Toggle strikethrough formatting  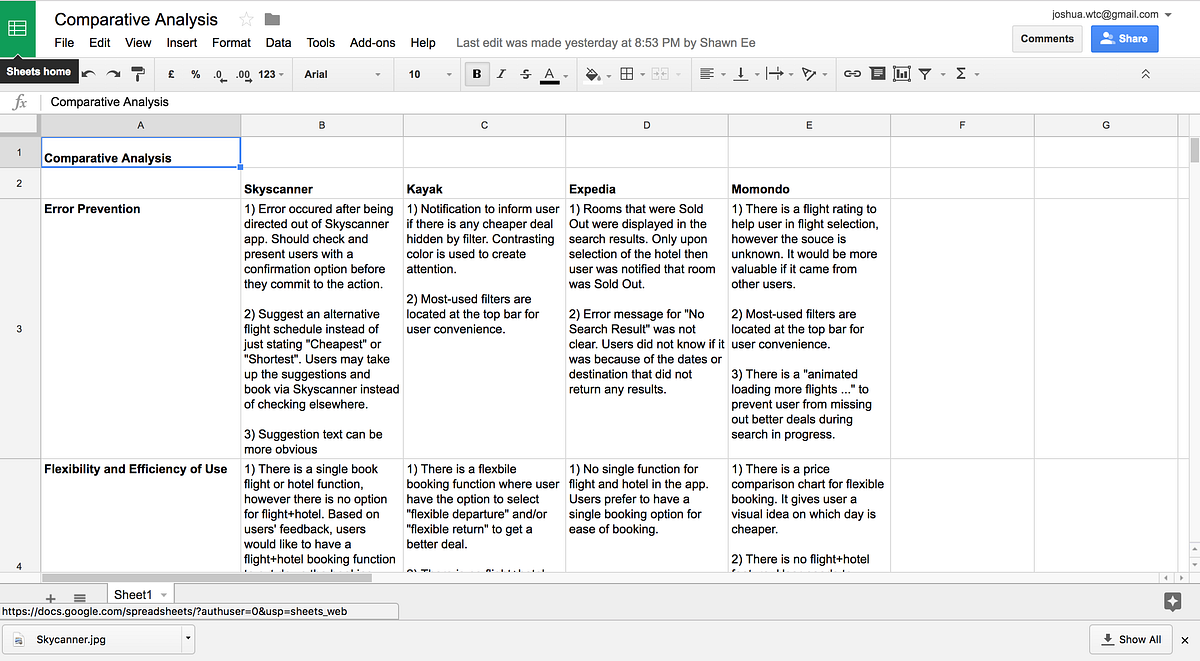click(525, 74)
